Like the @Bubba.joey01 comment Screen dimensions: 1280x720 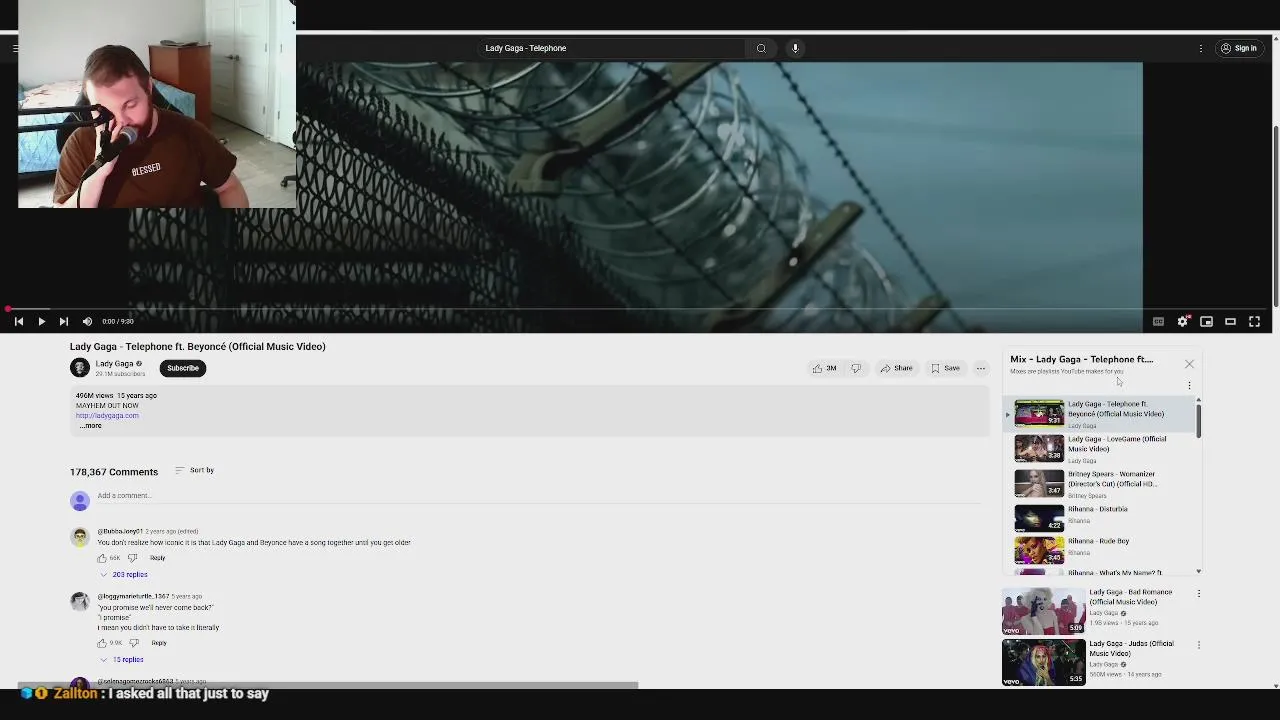coord(101,558)
